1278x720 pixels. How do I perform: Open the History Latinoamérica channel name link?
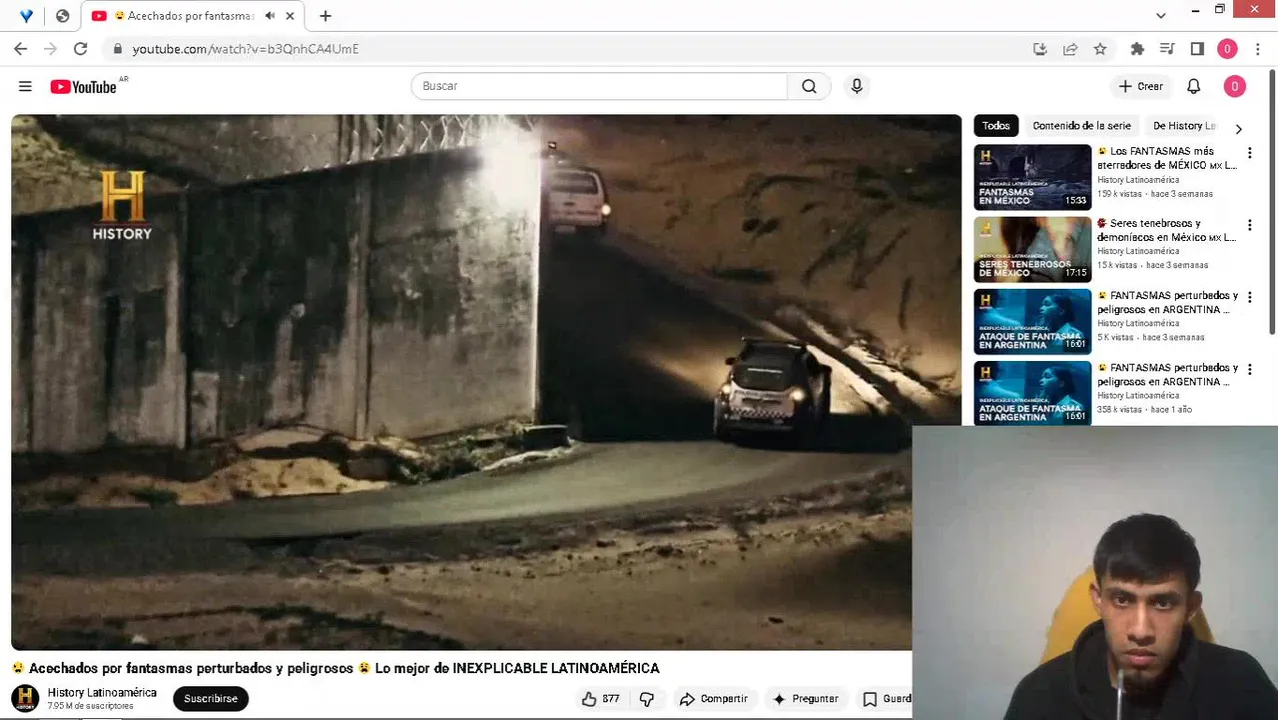tap(102, 692)
